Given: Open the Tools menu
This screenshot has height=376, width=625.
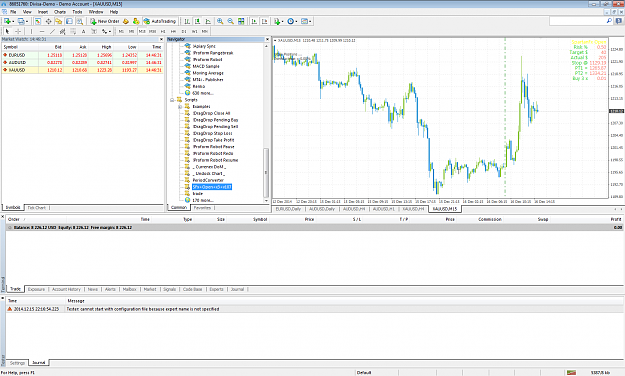Looking at the screenshot, I should 77,12.
